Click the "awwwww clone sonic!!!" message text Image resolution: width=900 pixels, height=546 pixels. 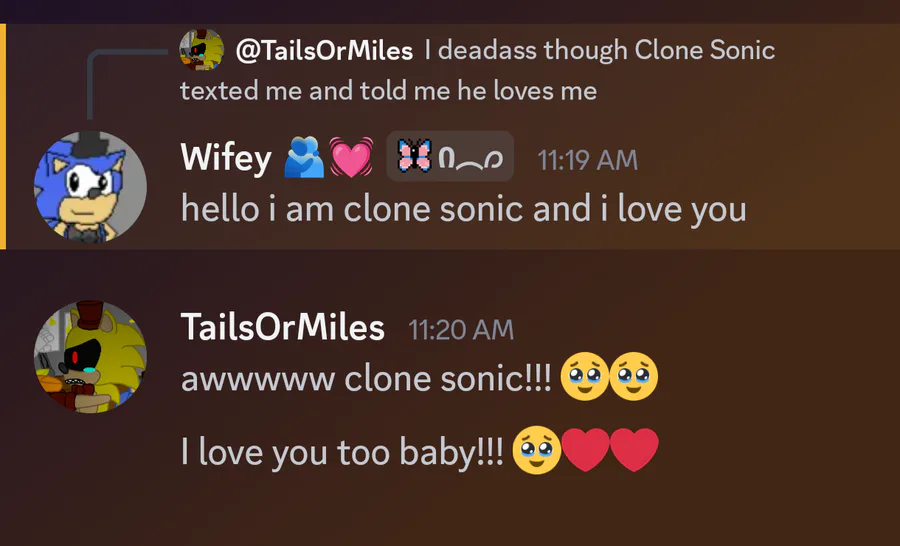(366, 379)
